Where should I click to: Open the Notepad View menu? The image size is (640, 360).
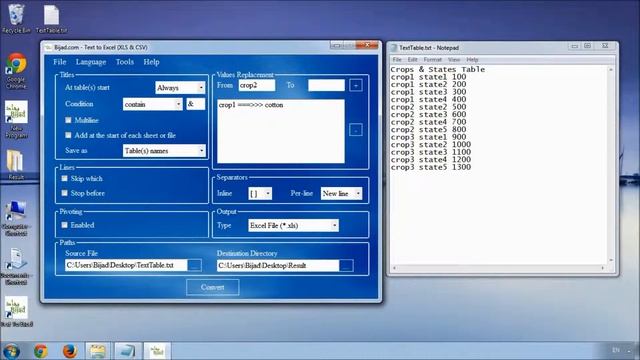(454, 60)
